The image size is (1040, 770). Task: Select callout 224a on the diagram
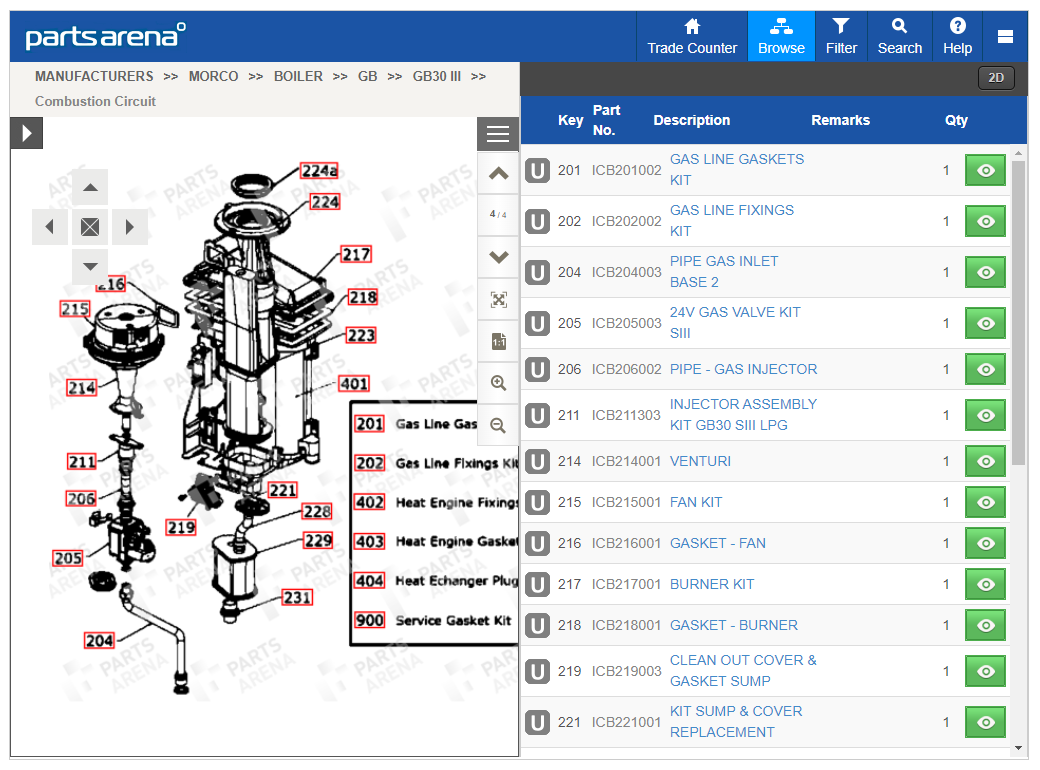[320, 170]
